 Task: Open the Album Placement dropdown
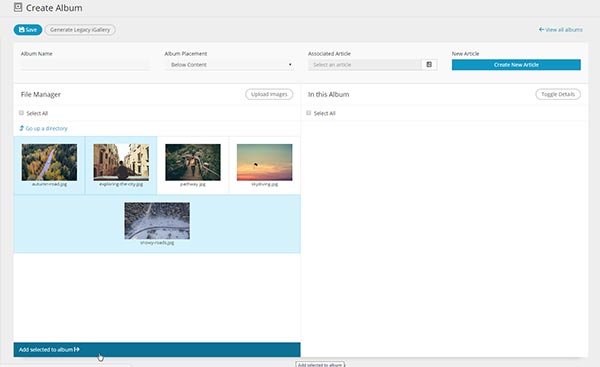click(229, 65)
